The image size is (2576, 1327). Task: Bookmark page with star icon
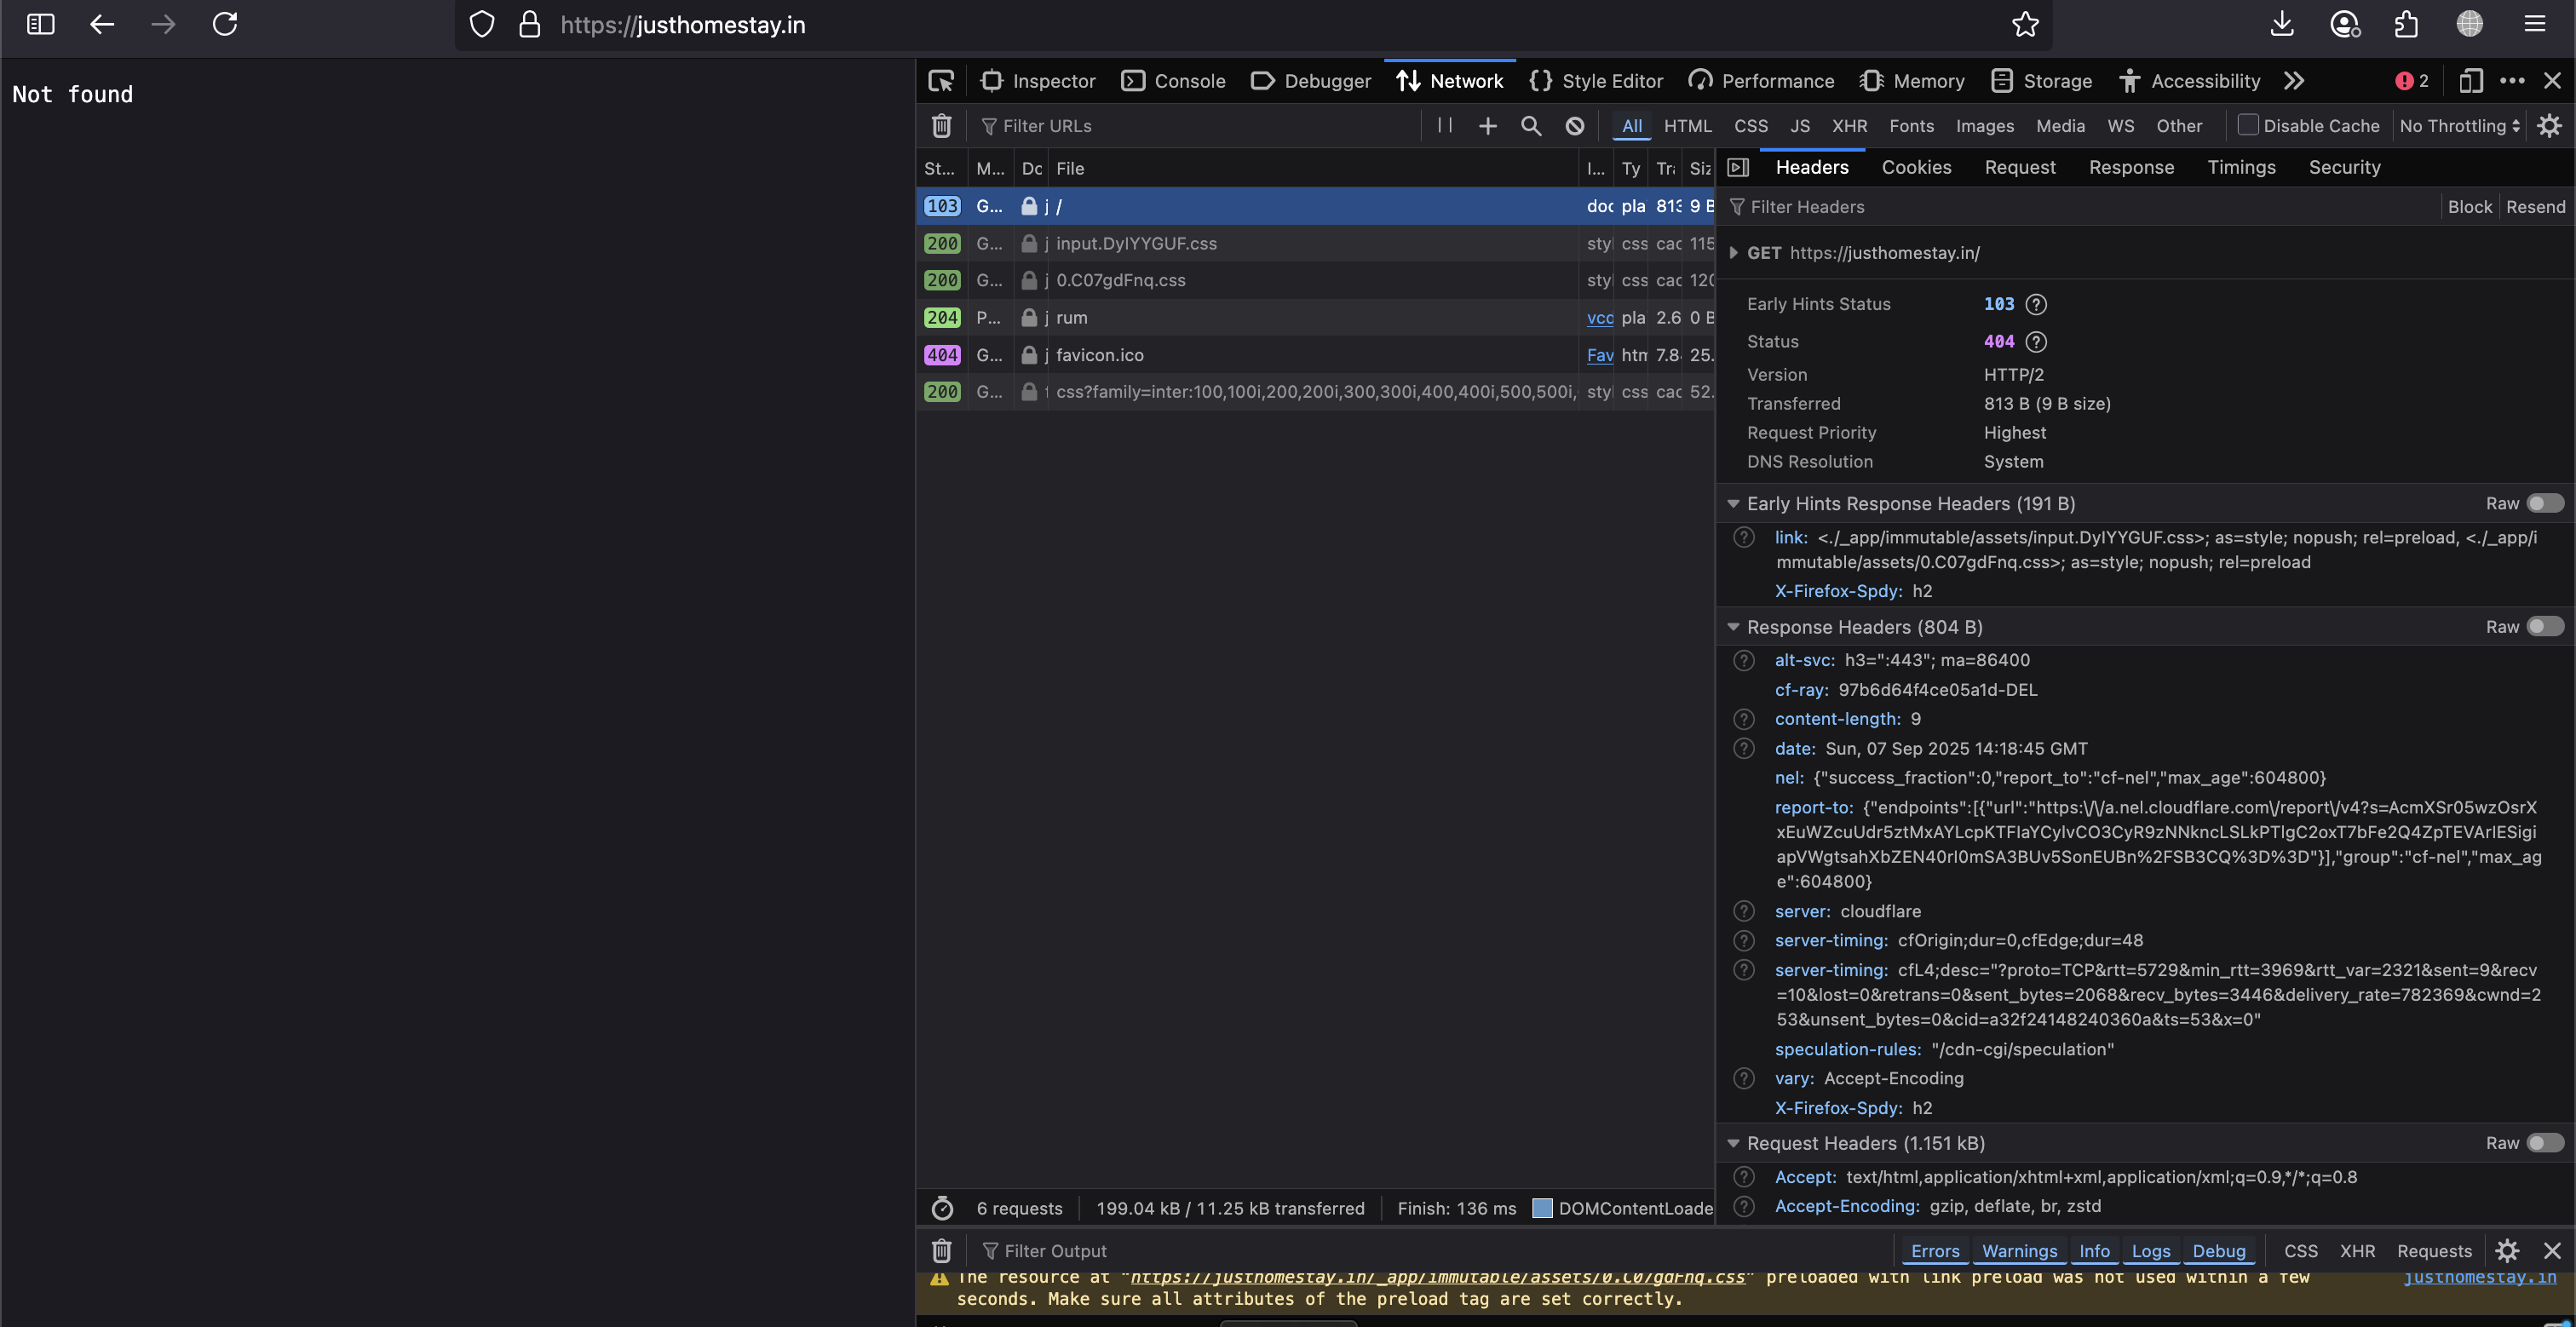(2025, 25)
